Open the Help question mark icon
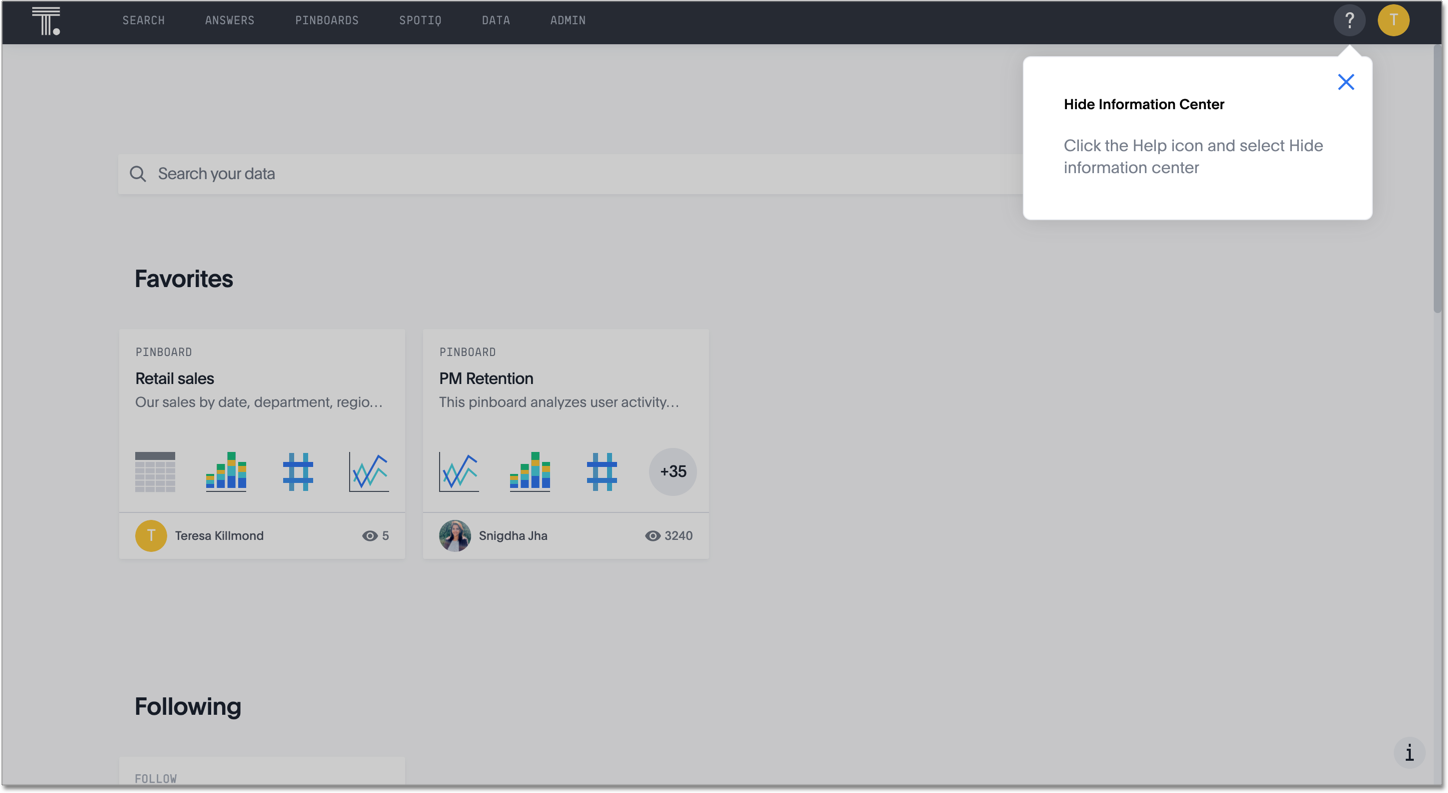This screenshot has width=1448, height=793. [1349, 20]
